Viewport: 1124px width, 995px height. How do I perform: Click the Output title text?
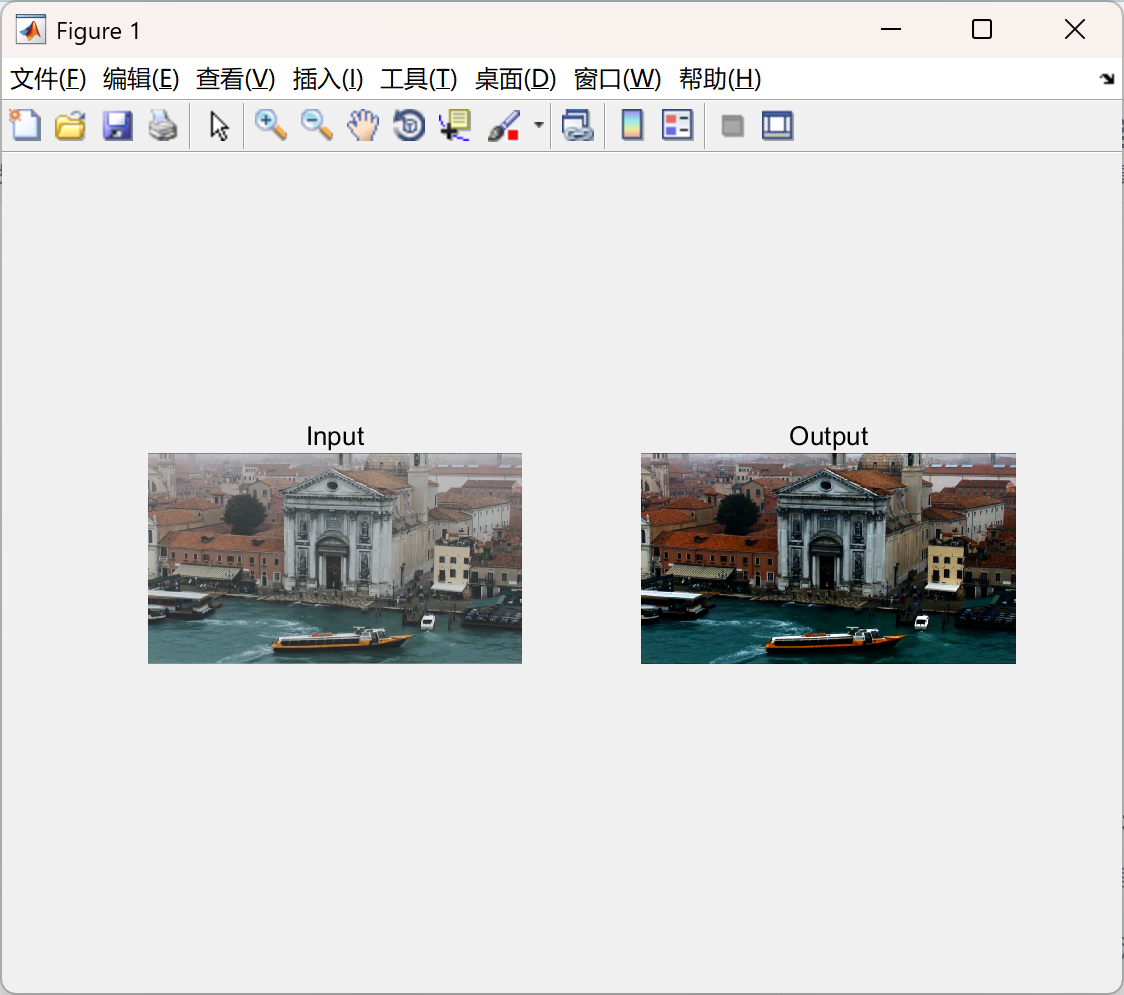tap(828, 436)
